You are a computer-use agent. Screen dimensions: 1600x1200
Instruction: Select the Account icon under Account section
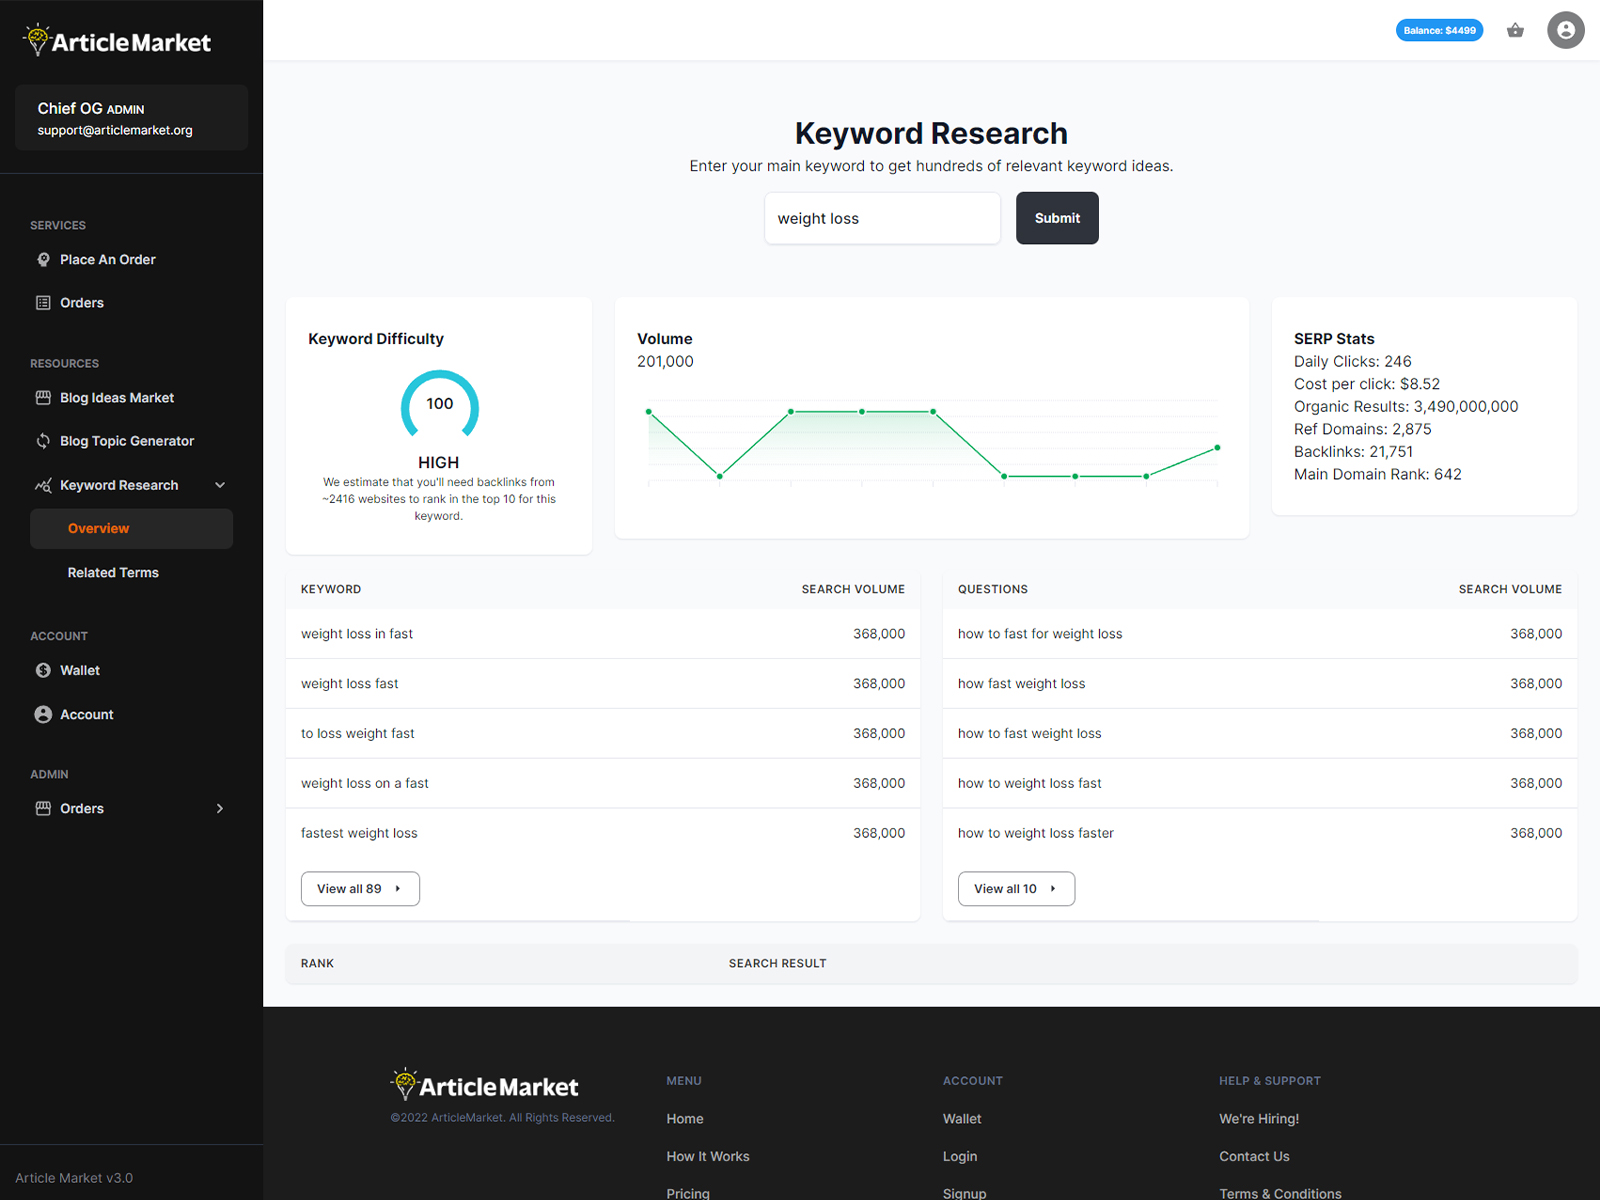[43, 714]
